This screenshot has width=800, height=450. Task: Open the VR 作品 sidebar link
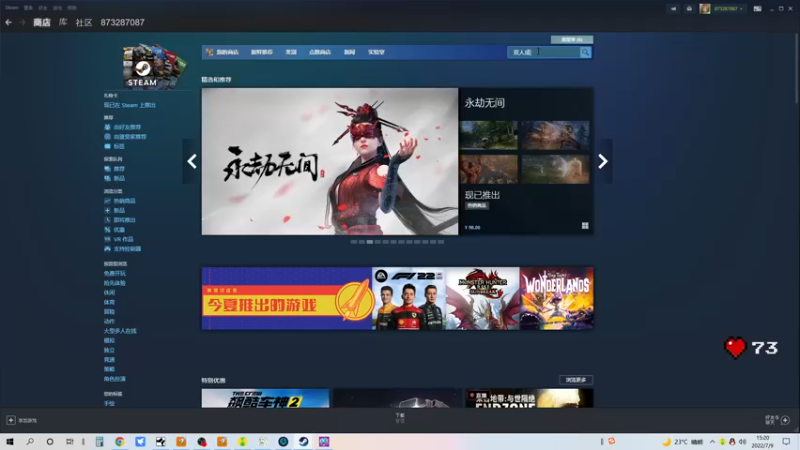(123, 239)
